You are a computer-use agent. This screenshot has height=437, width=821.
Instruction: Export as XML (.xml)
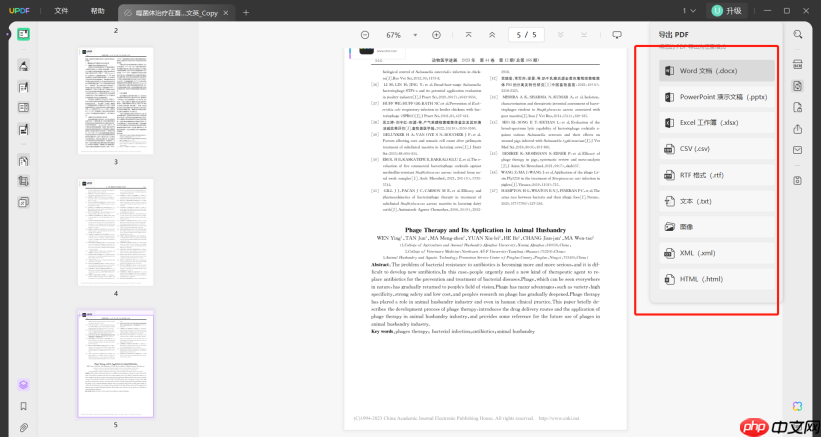716,253
